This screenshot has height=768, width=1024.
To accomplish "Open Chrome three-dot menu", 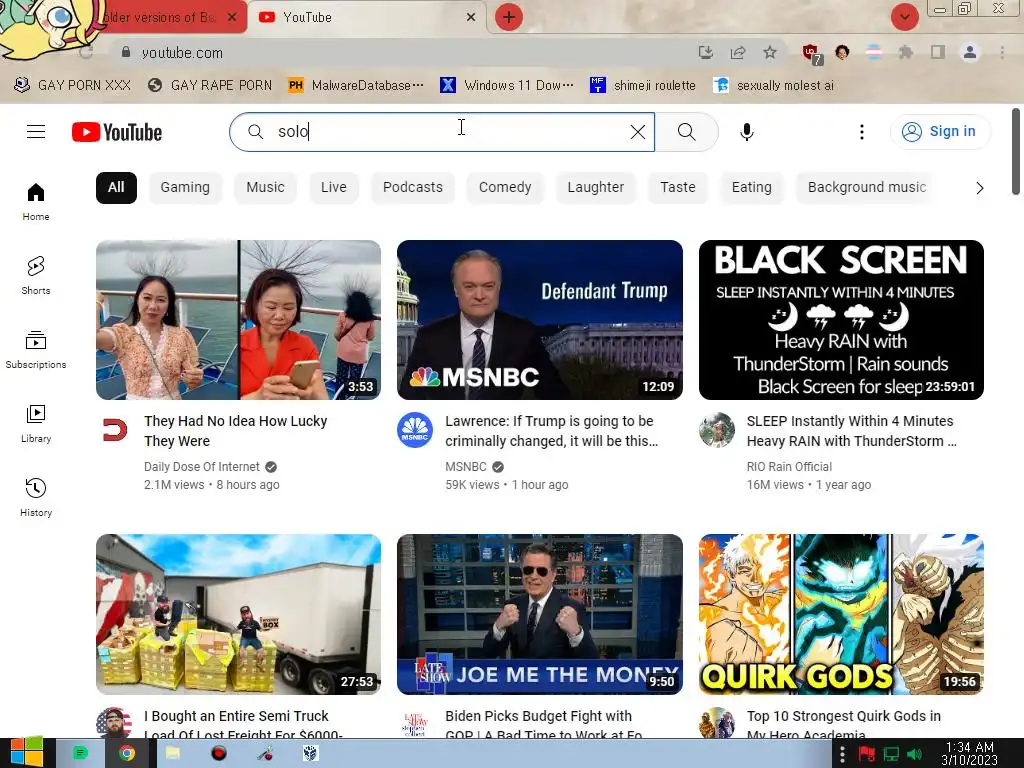I will 1002,52.
